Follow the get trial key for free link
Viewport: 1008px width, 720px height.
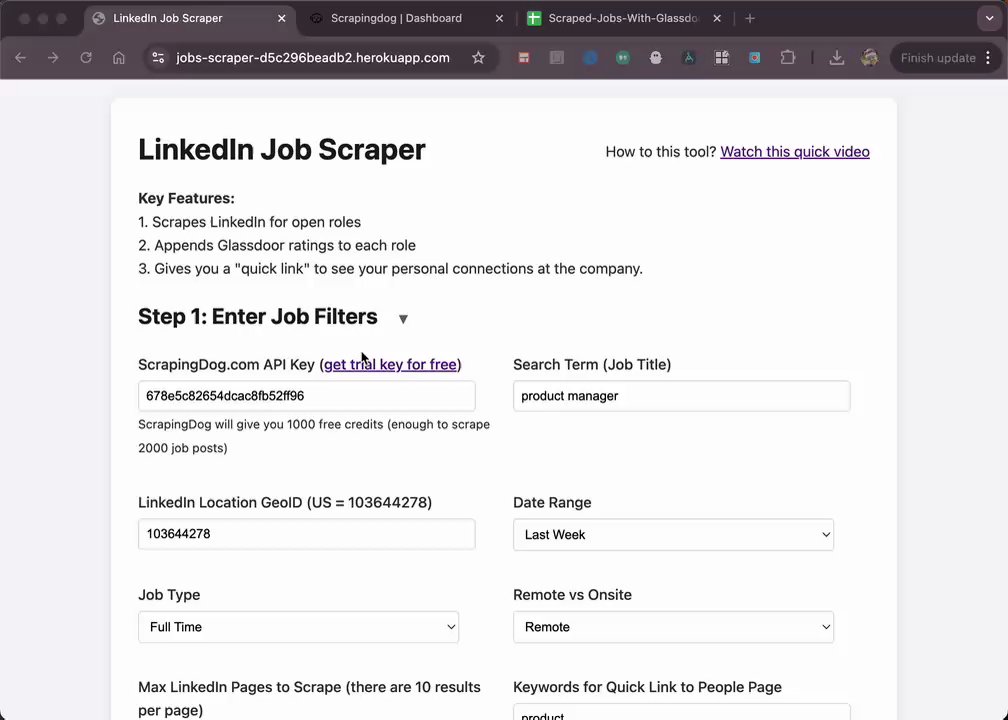pos(390,365)
